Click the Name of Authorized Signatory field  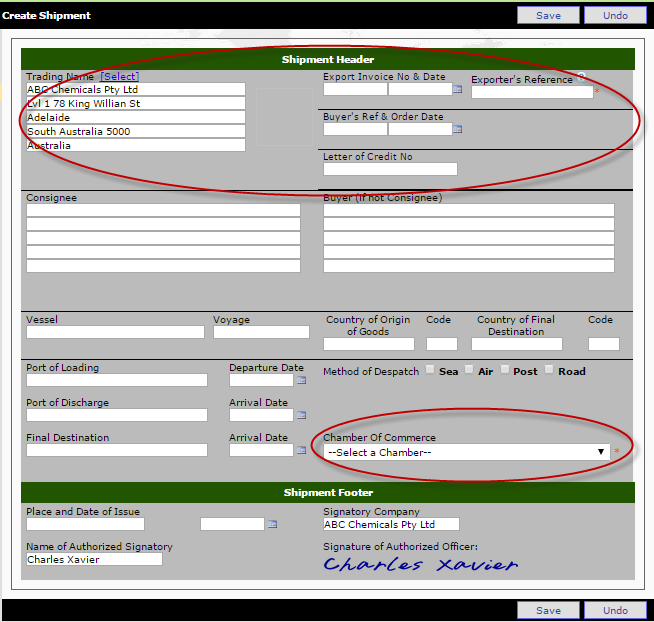94,560
